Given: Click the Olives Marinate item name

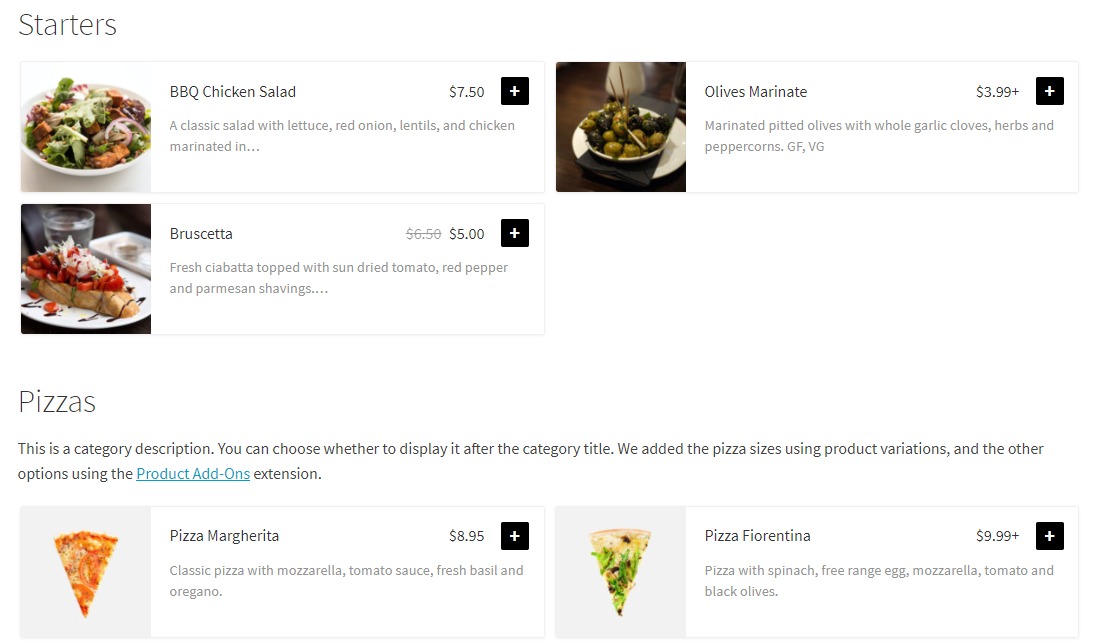Looking at the screenshot, I should pos(755,92).
